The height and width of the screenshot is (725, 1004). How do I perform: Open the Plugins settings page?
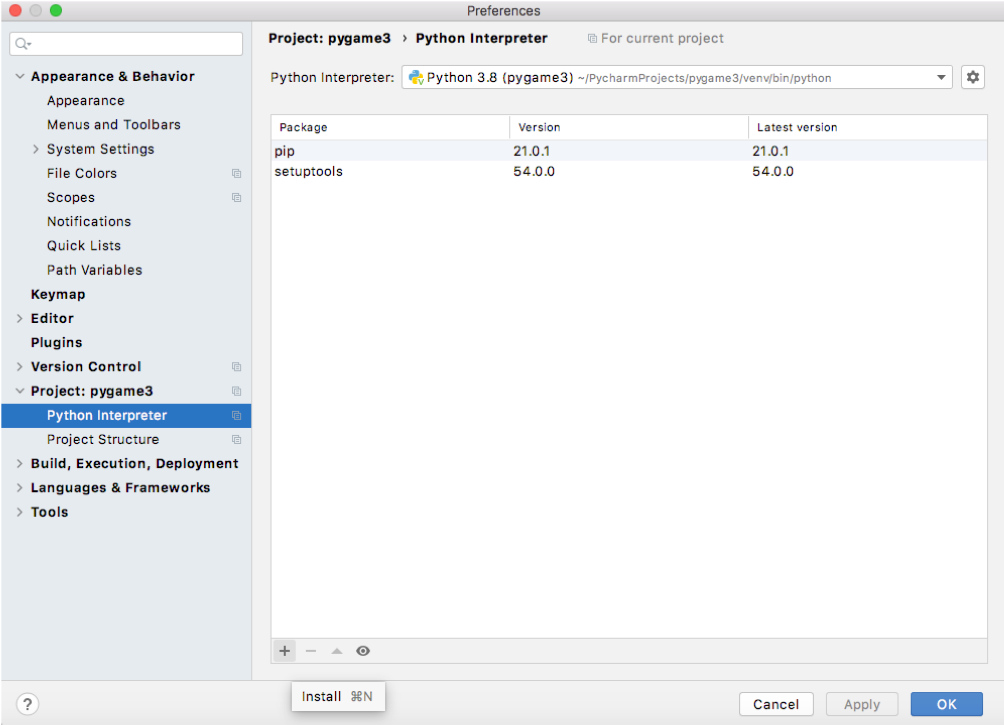(x=56, y=343)
